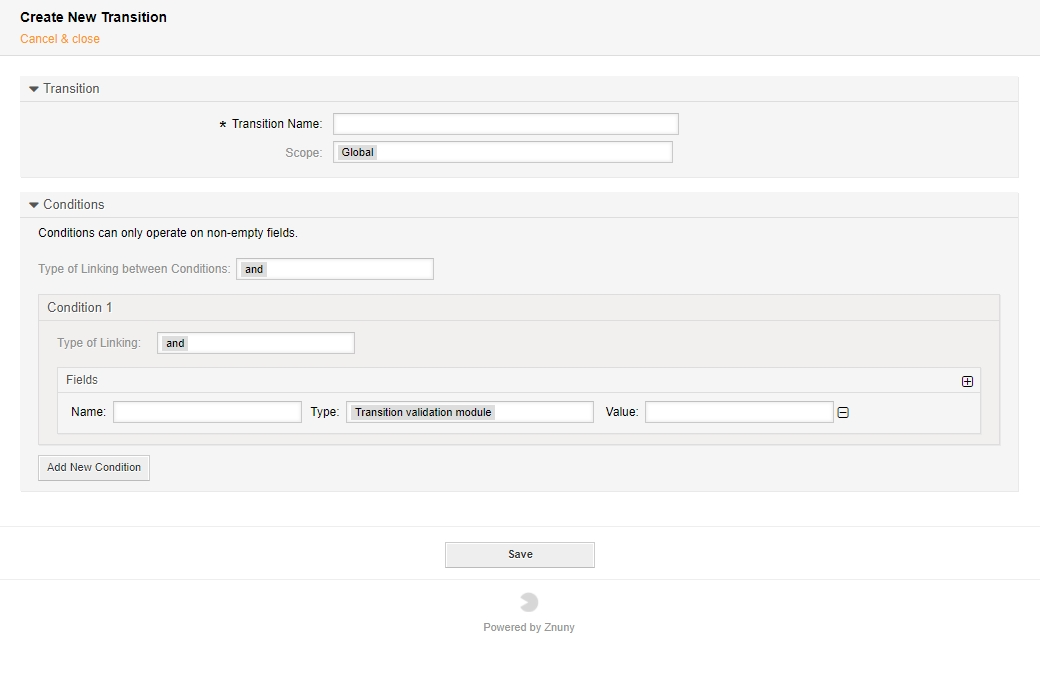Screen dimensions: 1040x699
Task: Collapse the Transition section via its triangle
Action: click(x=34, y=88)
